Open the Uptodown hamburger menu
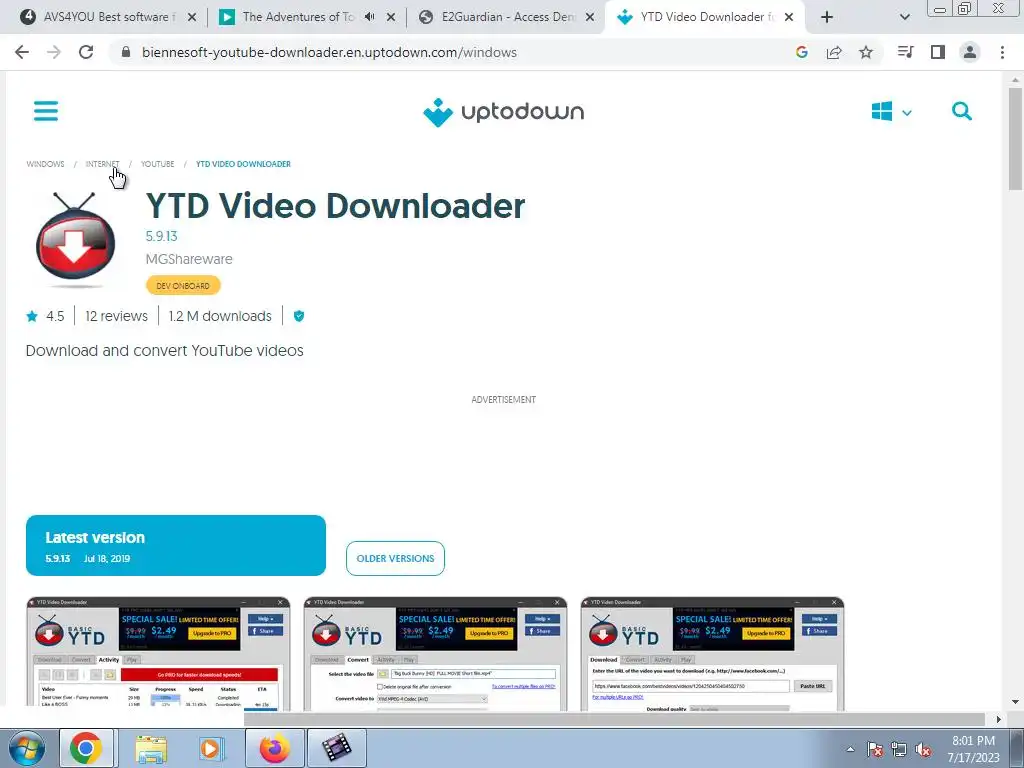1024x768 pixels. (46, 111)
